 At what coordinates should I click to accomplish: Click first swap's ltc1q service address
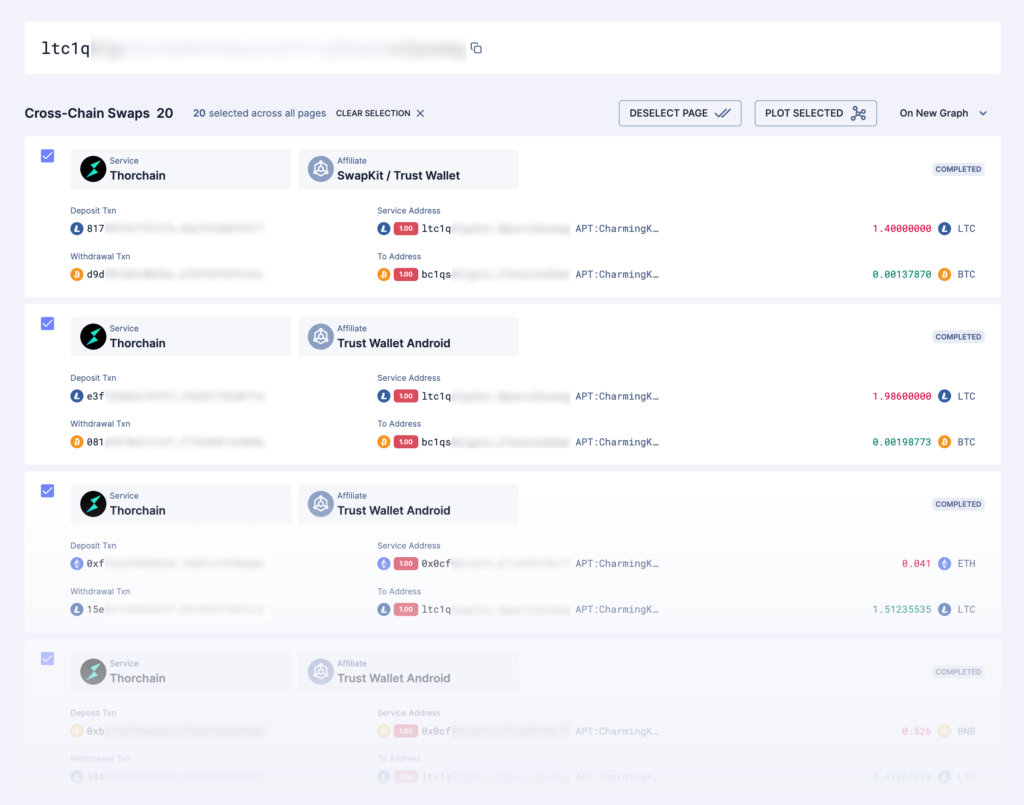click(x=495, y=229)
